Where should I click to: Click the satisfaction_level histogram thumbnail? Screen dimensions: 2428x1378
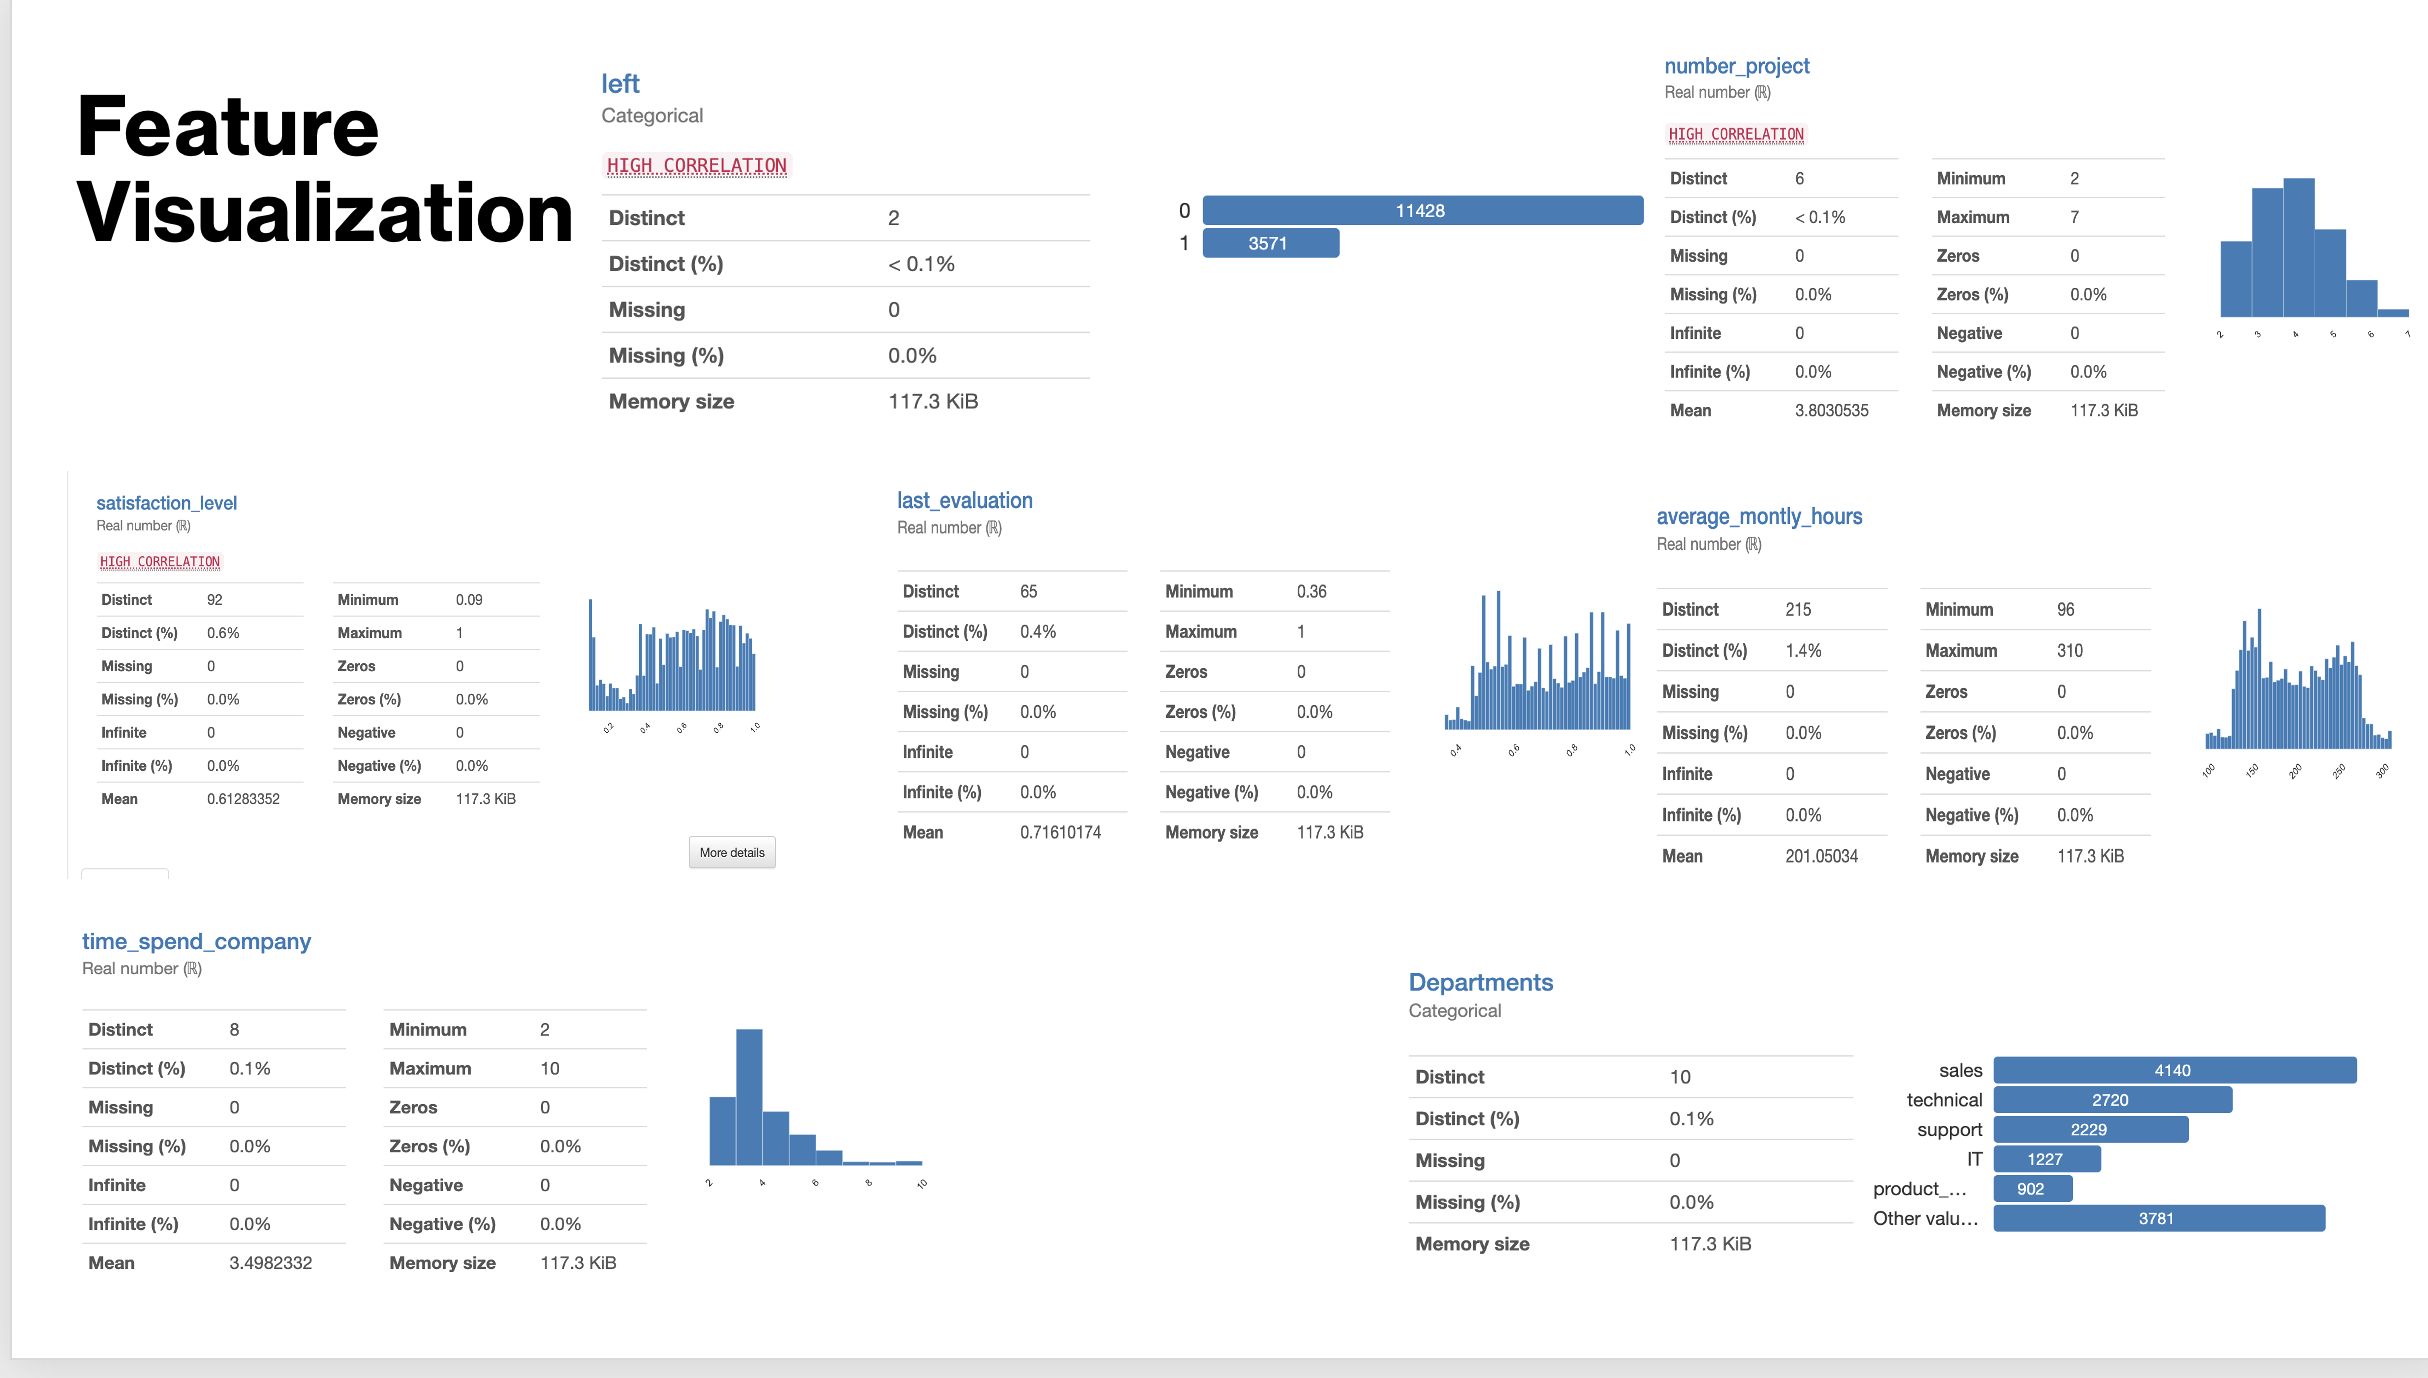point(673,665)
